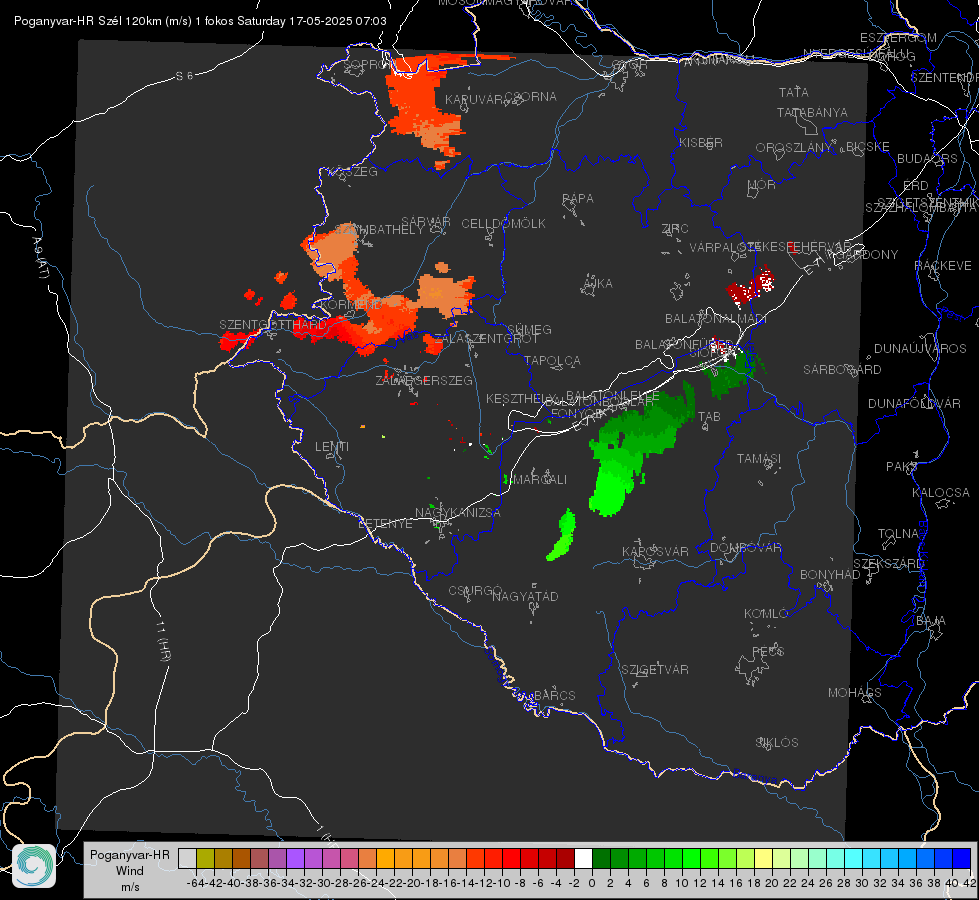
Task: Click the LENTI town label
Action: [332, 447]
